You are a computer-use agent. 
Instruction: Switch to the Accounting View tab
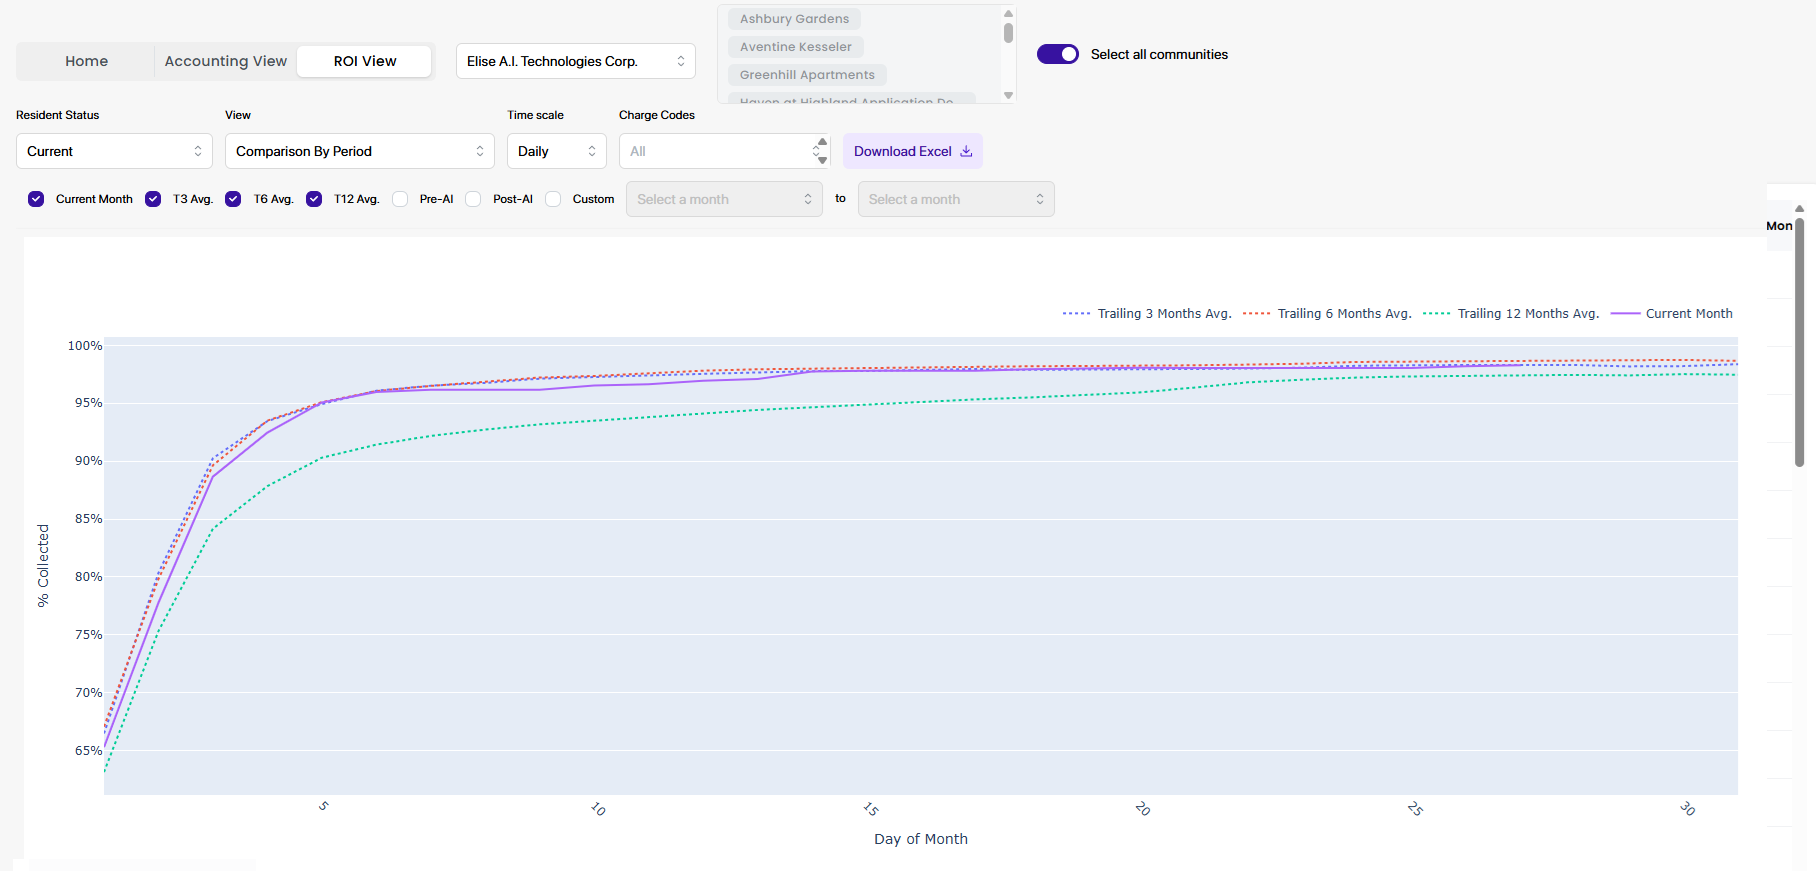coord(226,61)
